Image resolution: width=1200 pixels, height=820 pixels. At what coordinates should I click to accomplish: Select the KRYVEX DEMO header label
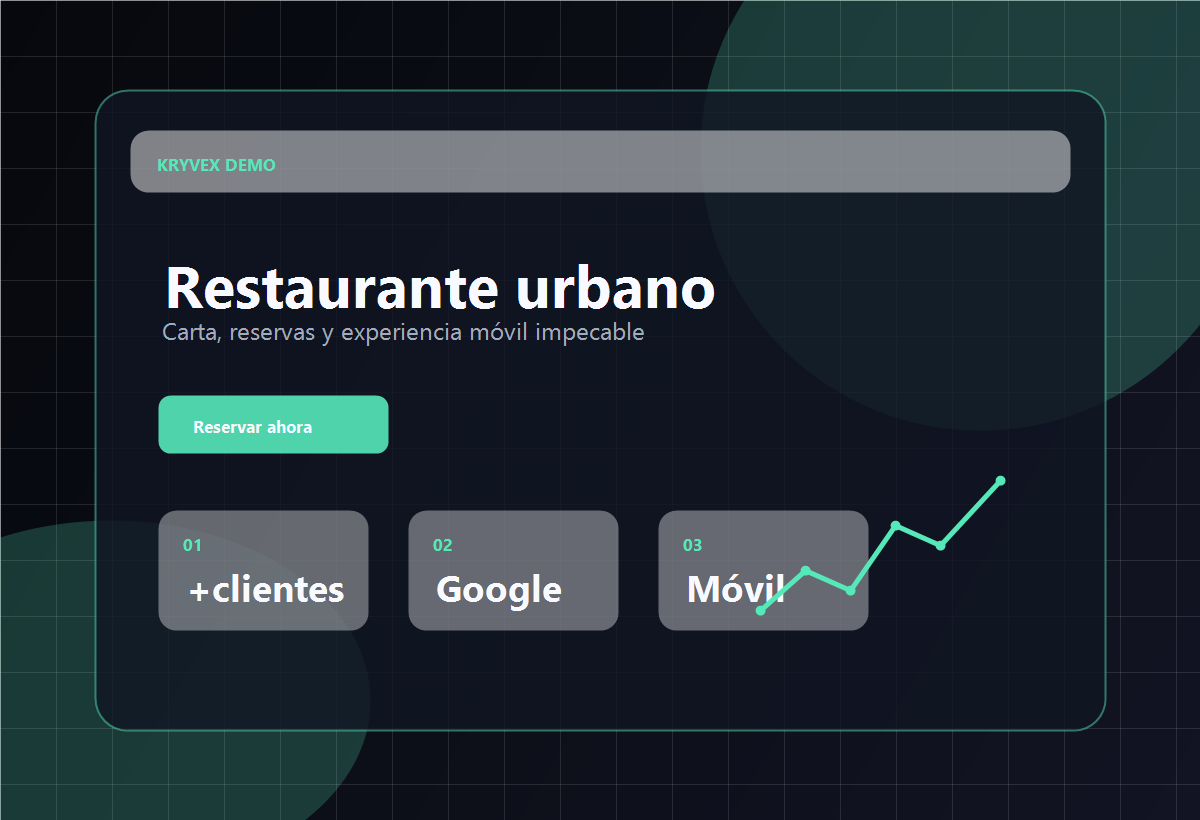click(216, 165)
